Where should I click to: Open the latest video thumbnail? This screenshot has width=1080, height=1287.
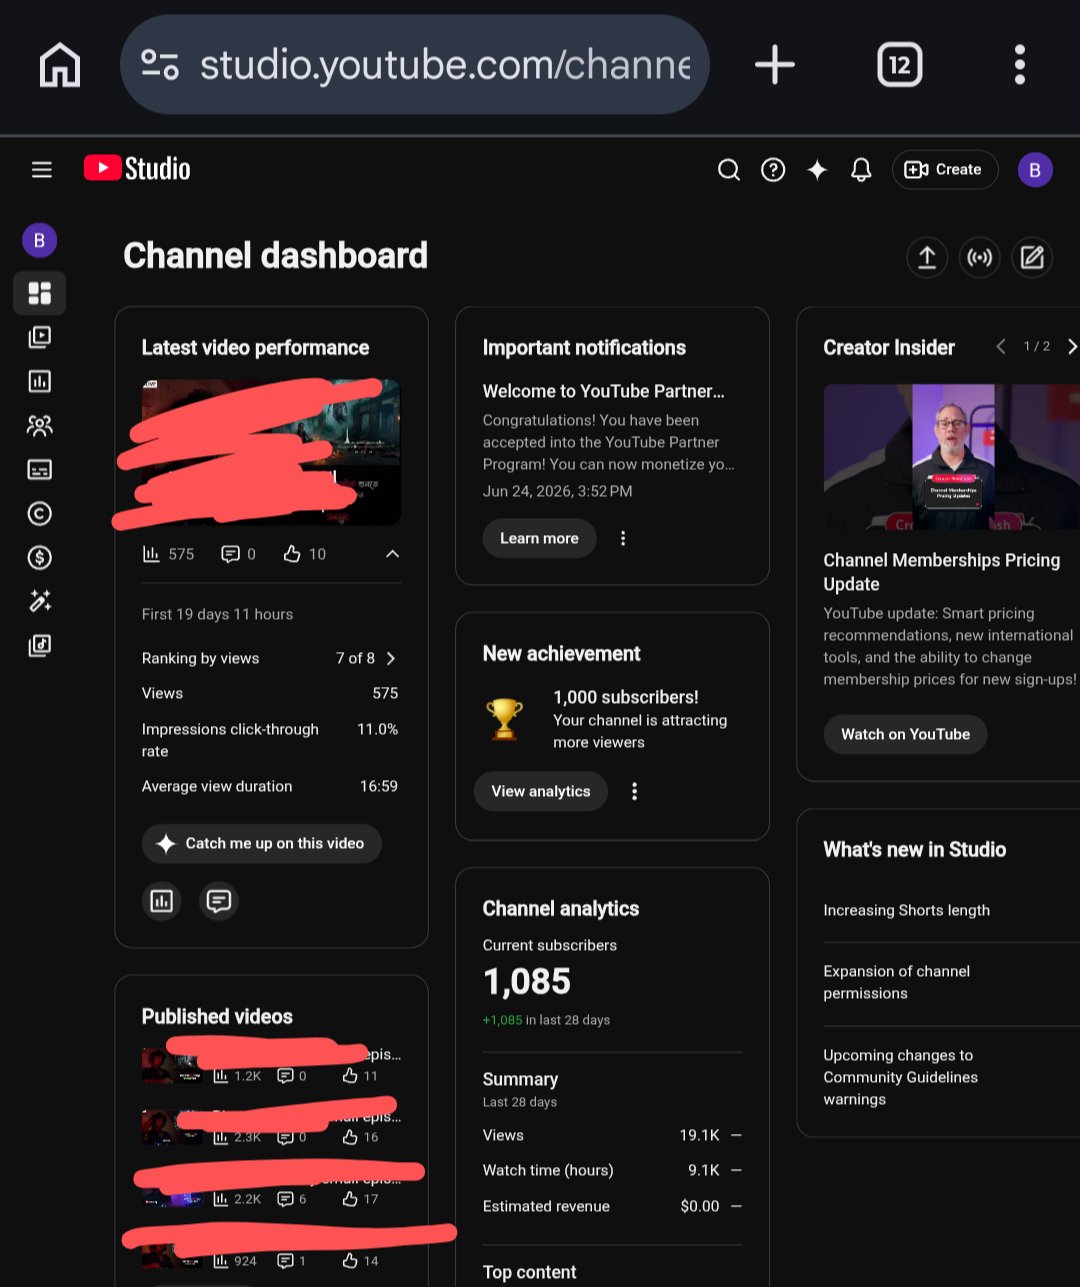[x=271, y=452]
